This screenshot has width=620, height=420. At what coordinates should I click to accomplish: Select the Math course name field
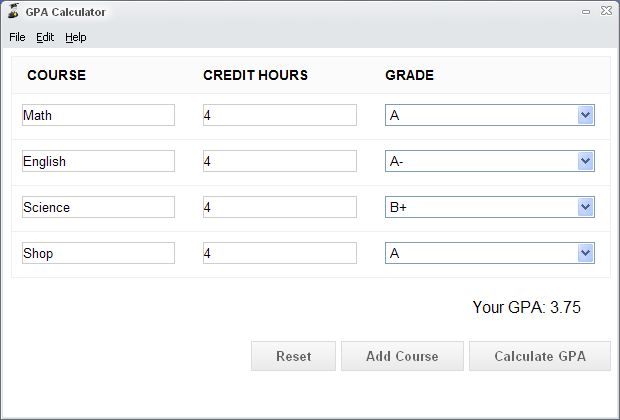[x=98, y=115]
